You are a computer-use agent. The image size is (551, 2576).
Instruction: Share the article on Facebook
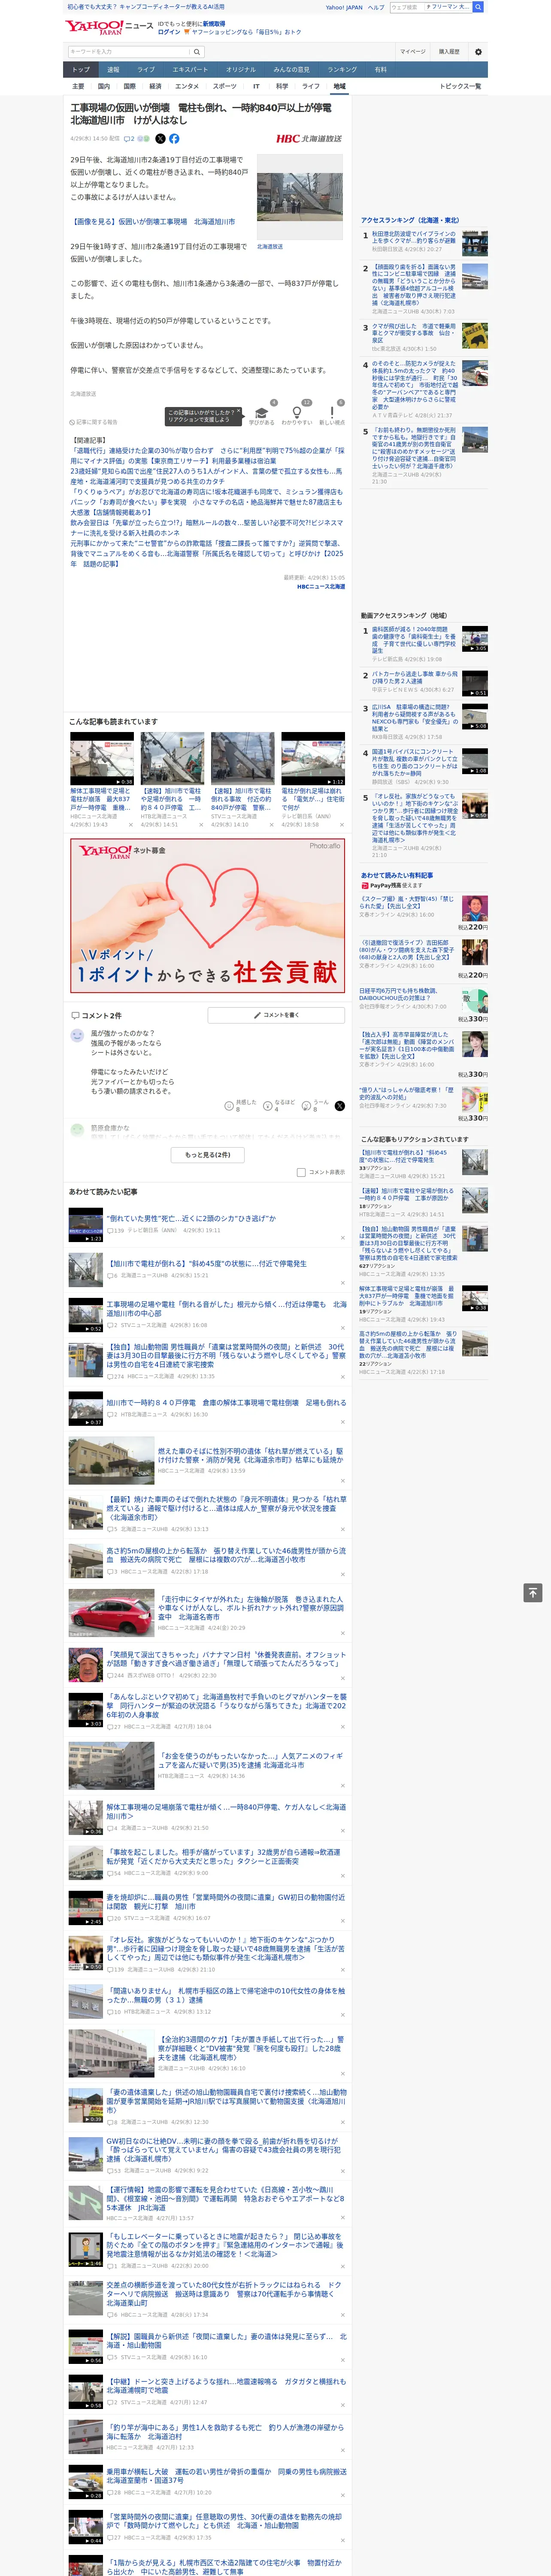tap(174, 139)
